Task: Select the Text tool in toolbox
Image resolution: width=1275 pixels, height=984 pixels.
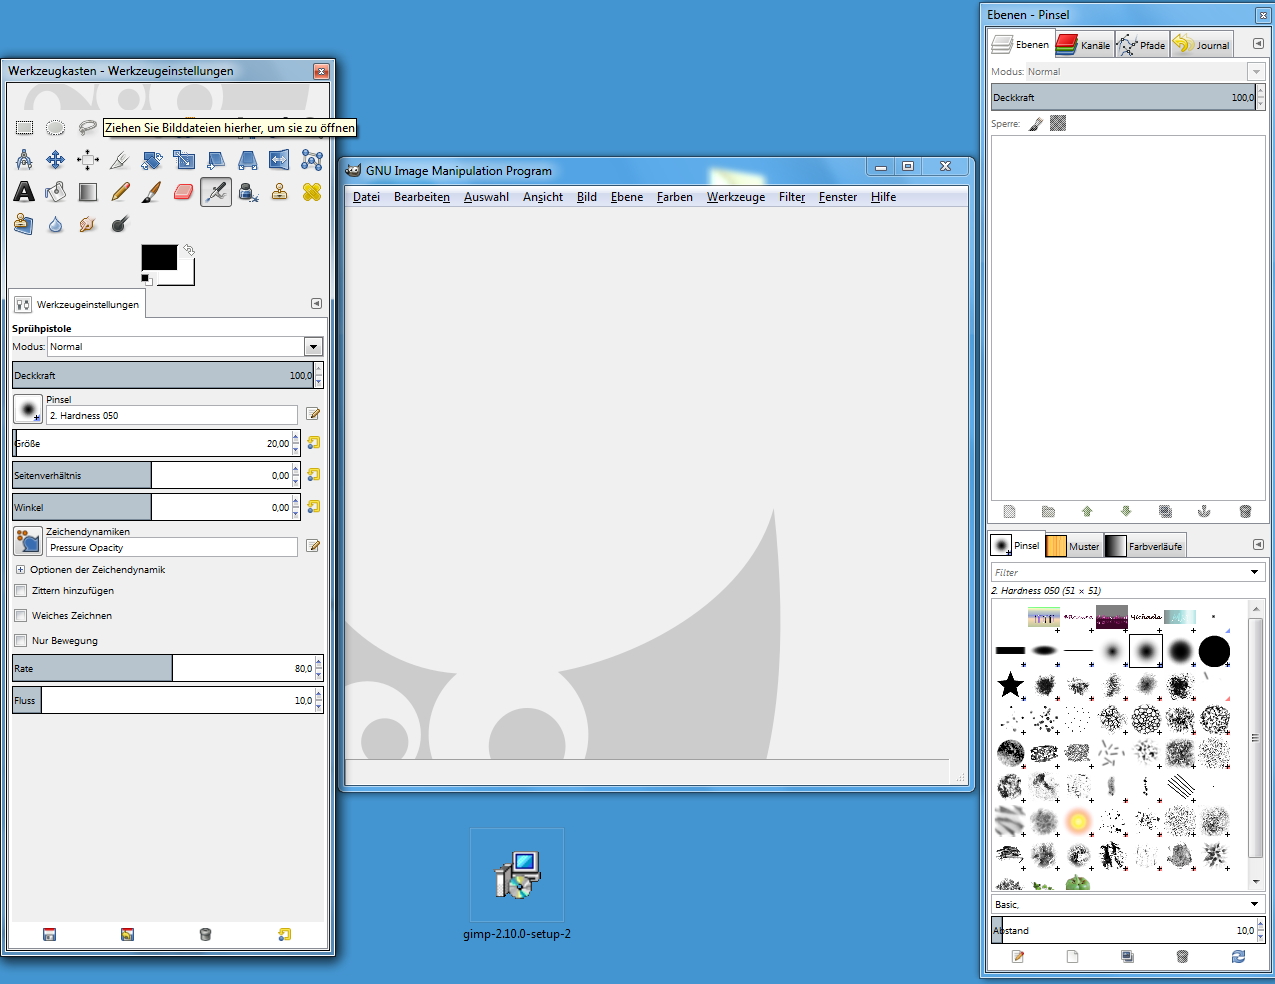Action: 24,192
